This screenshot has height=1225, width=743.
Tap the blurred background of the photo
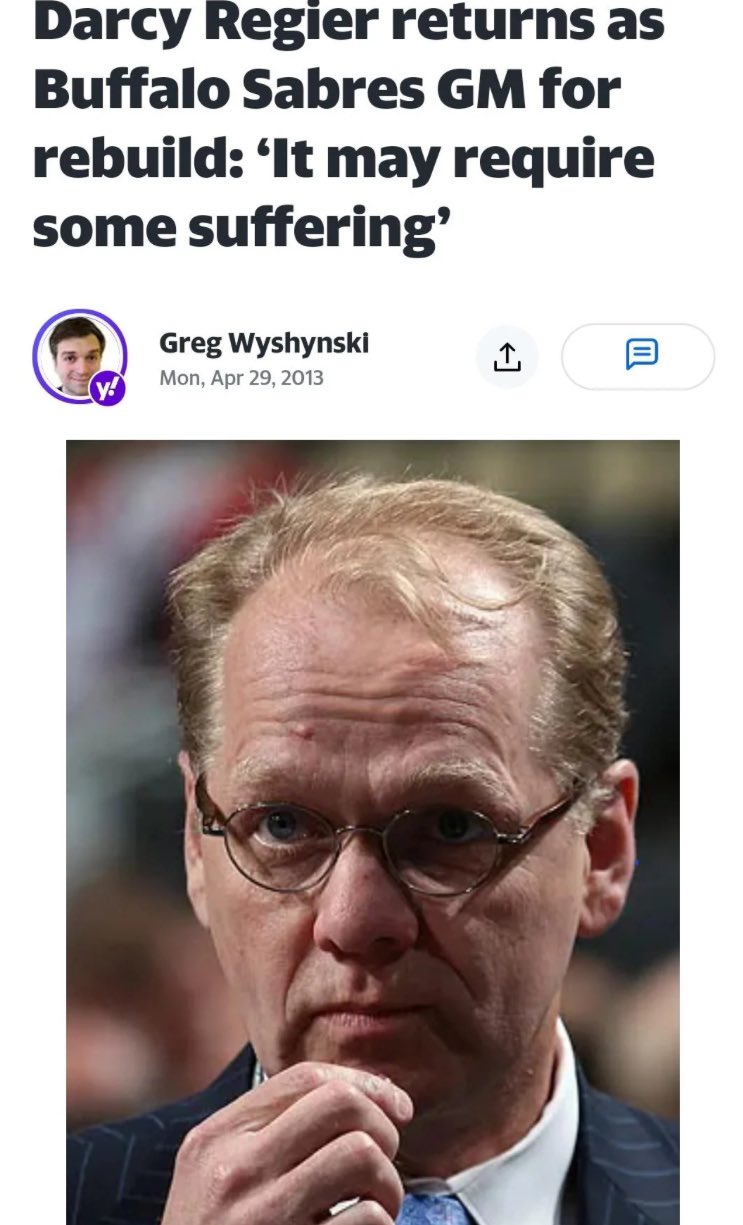click(x=120, y=620)
